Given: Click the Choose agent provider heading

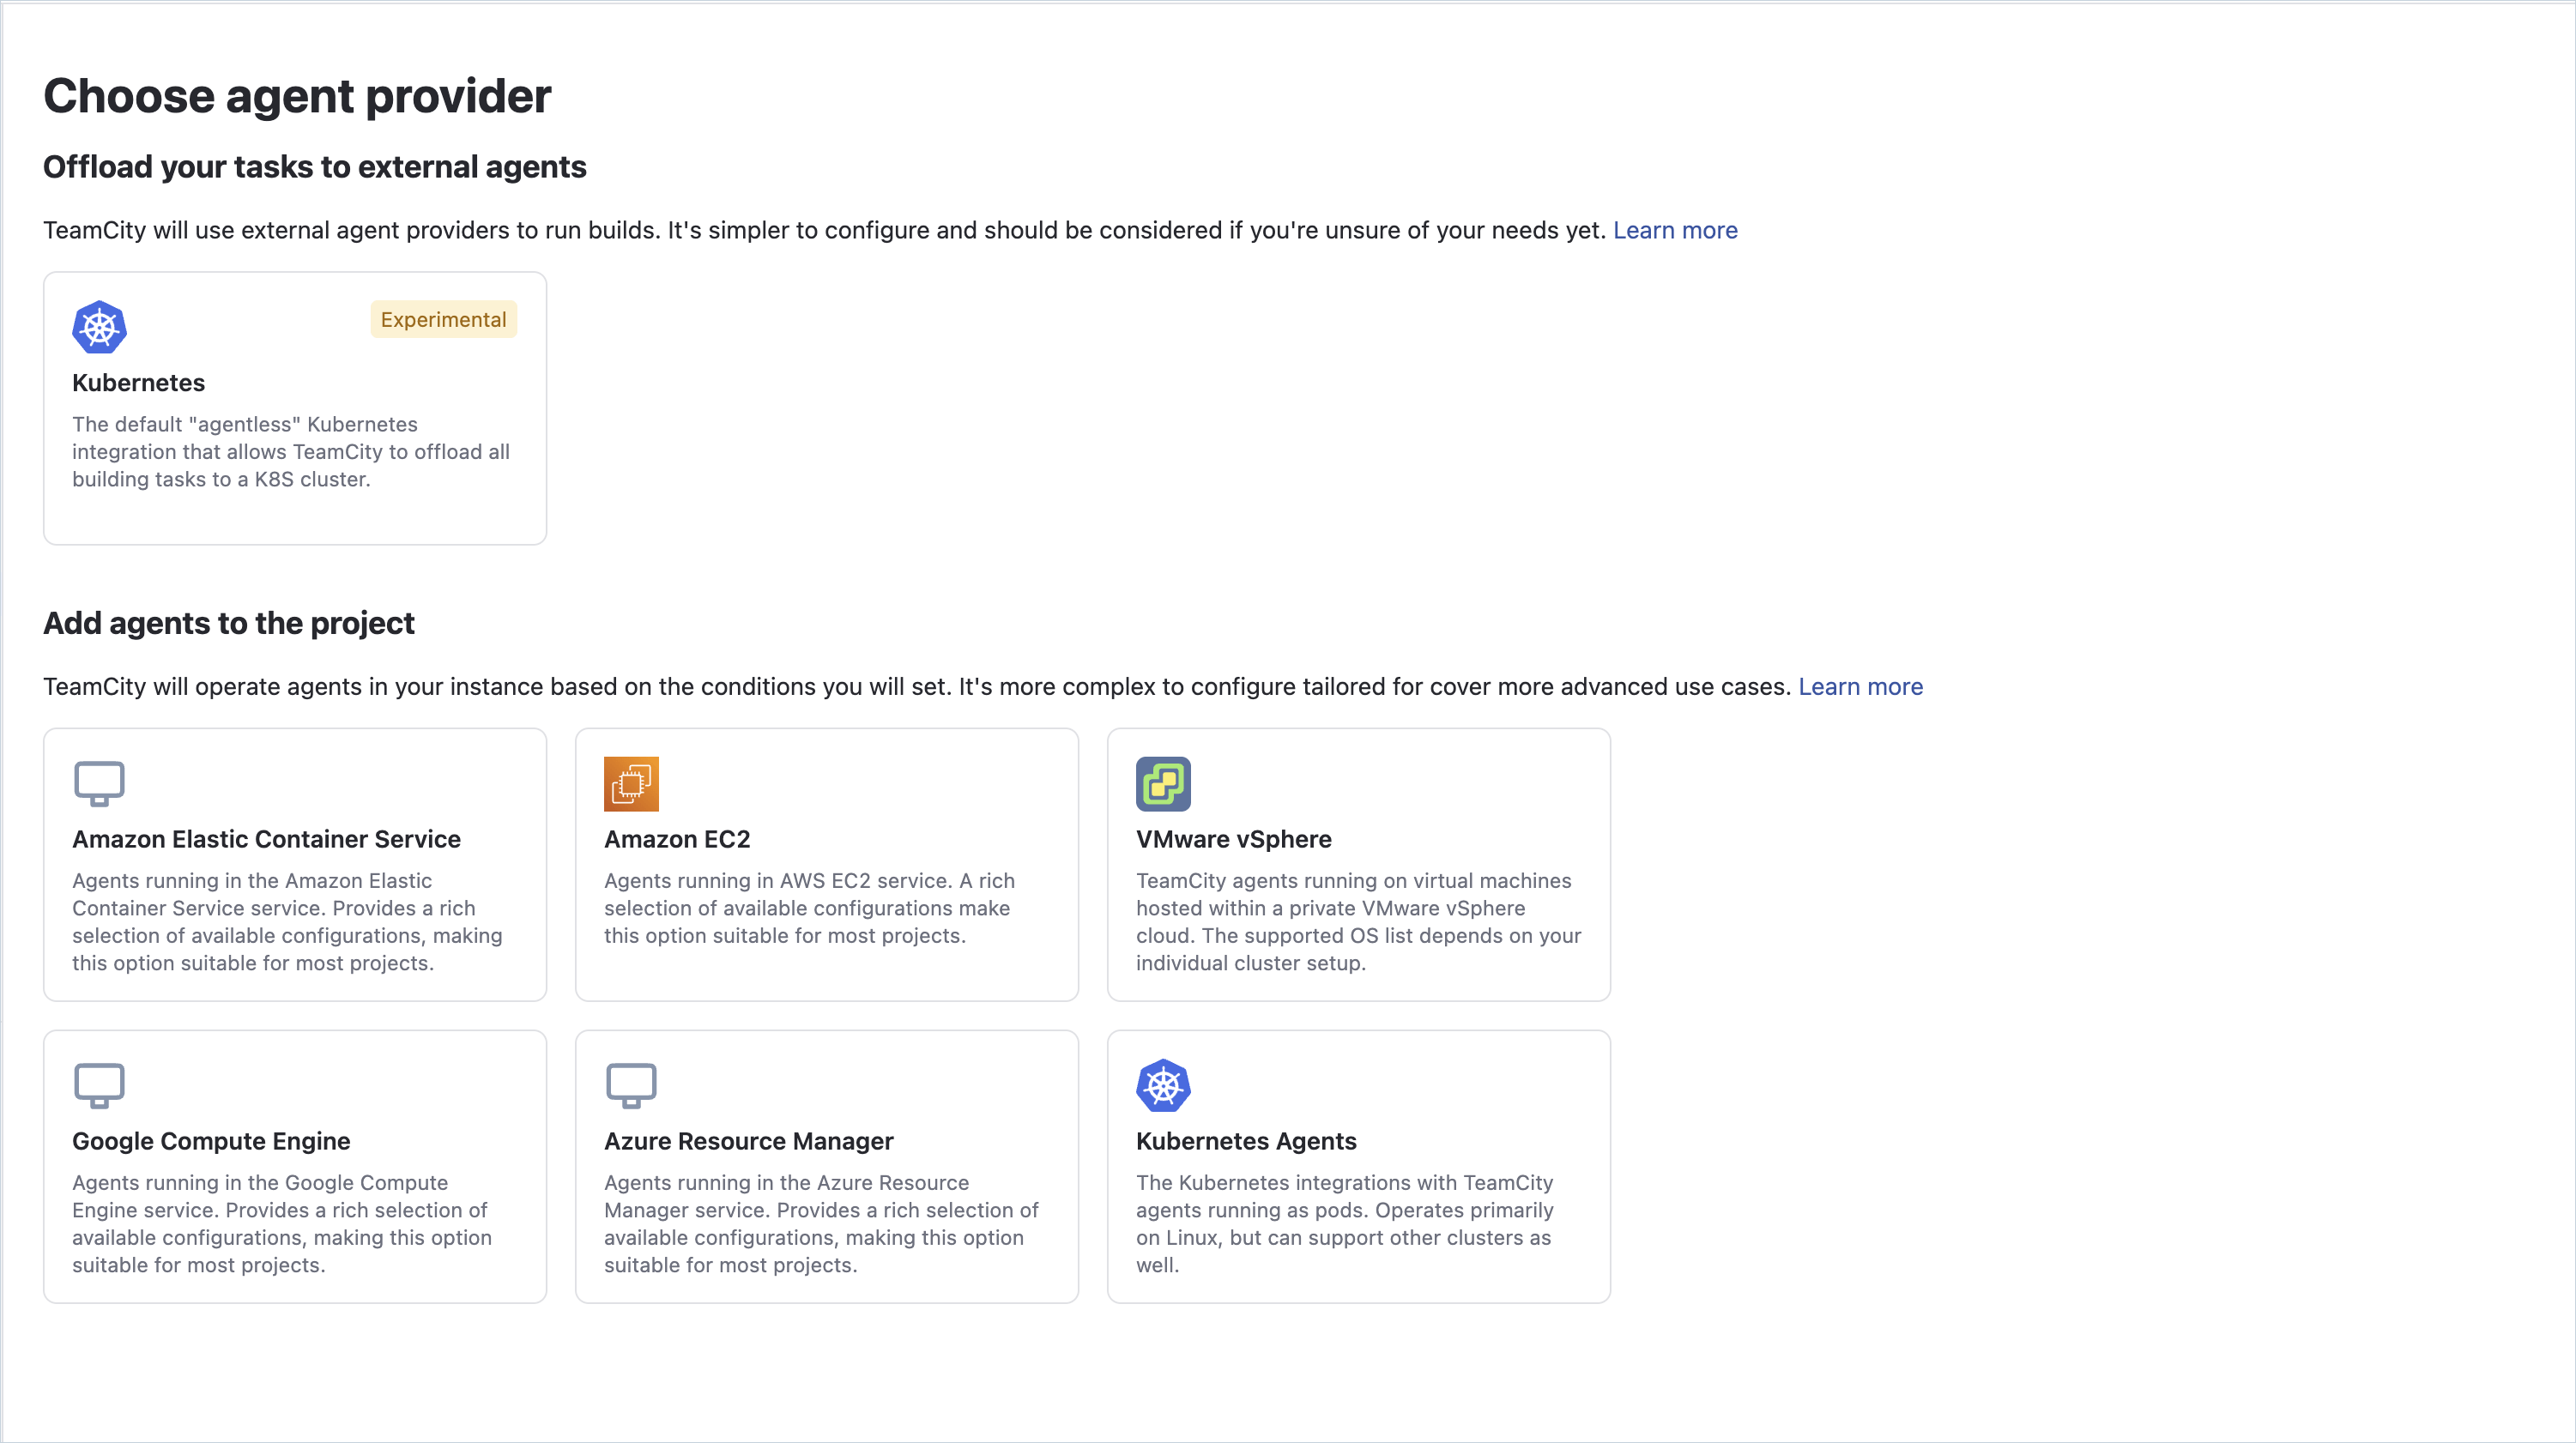Looking at the screenshot, I should (x=297, y=96).
